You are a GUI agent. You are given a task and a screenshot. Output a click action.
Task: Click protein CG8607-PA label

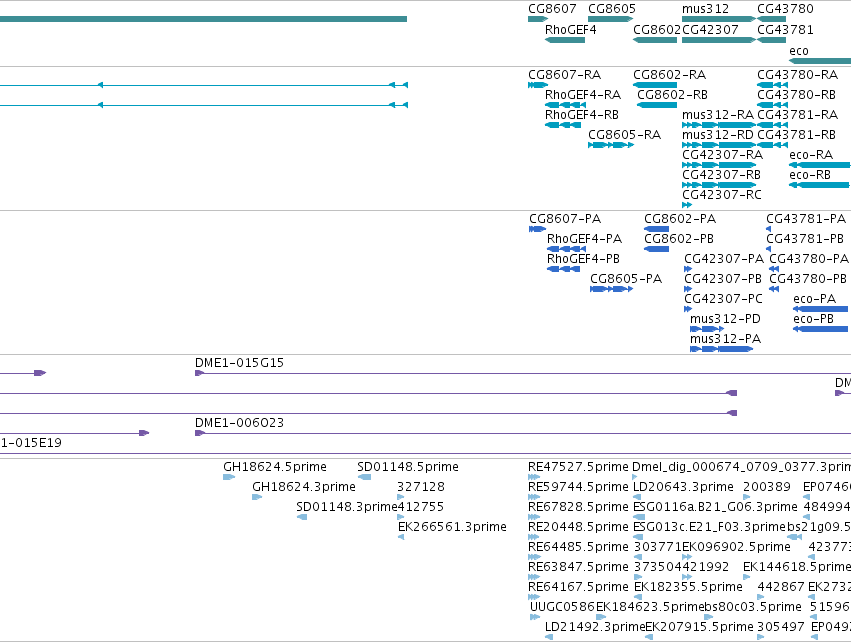pyautogui.click(x=565, y=219)
